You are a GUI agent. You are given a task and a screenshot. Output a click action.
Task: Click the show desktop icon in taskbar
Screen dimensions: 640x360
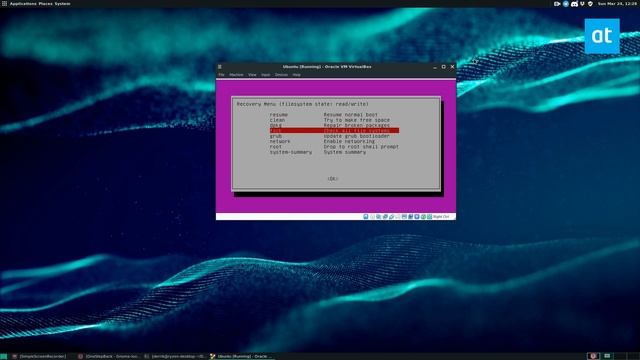pyautogui.click(x=4, y=356)
